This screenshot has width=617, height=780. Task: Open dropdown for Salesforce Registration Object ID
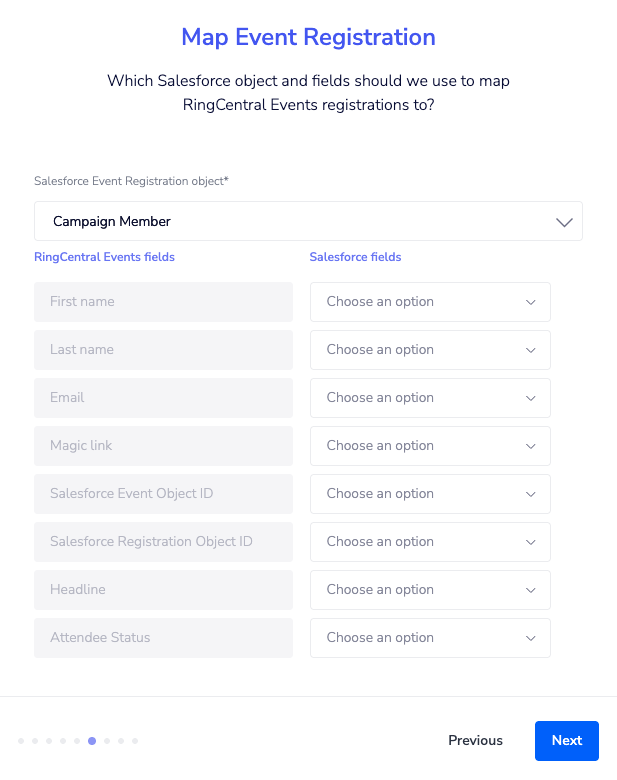430,542
